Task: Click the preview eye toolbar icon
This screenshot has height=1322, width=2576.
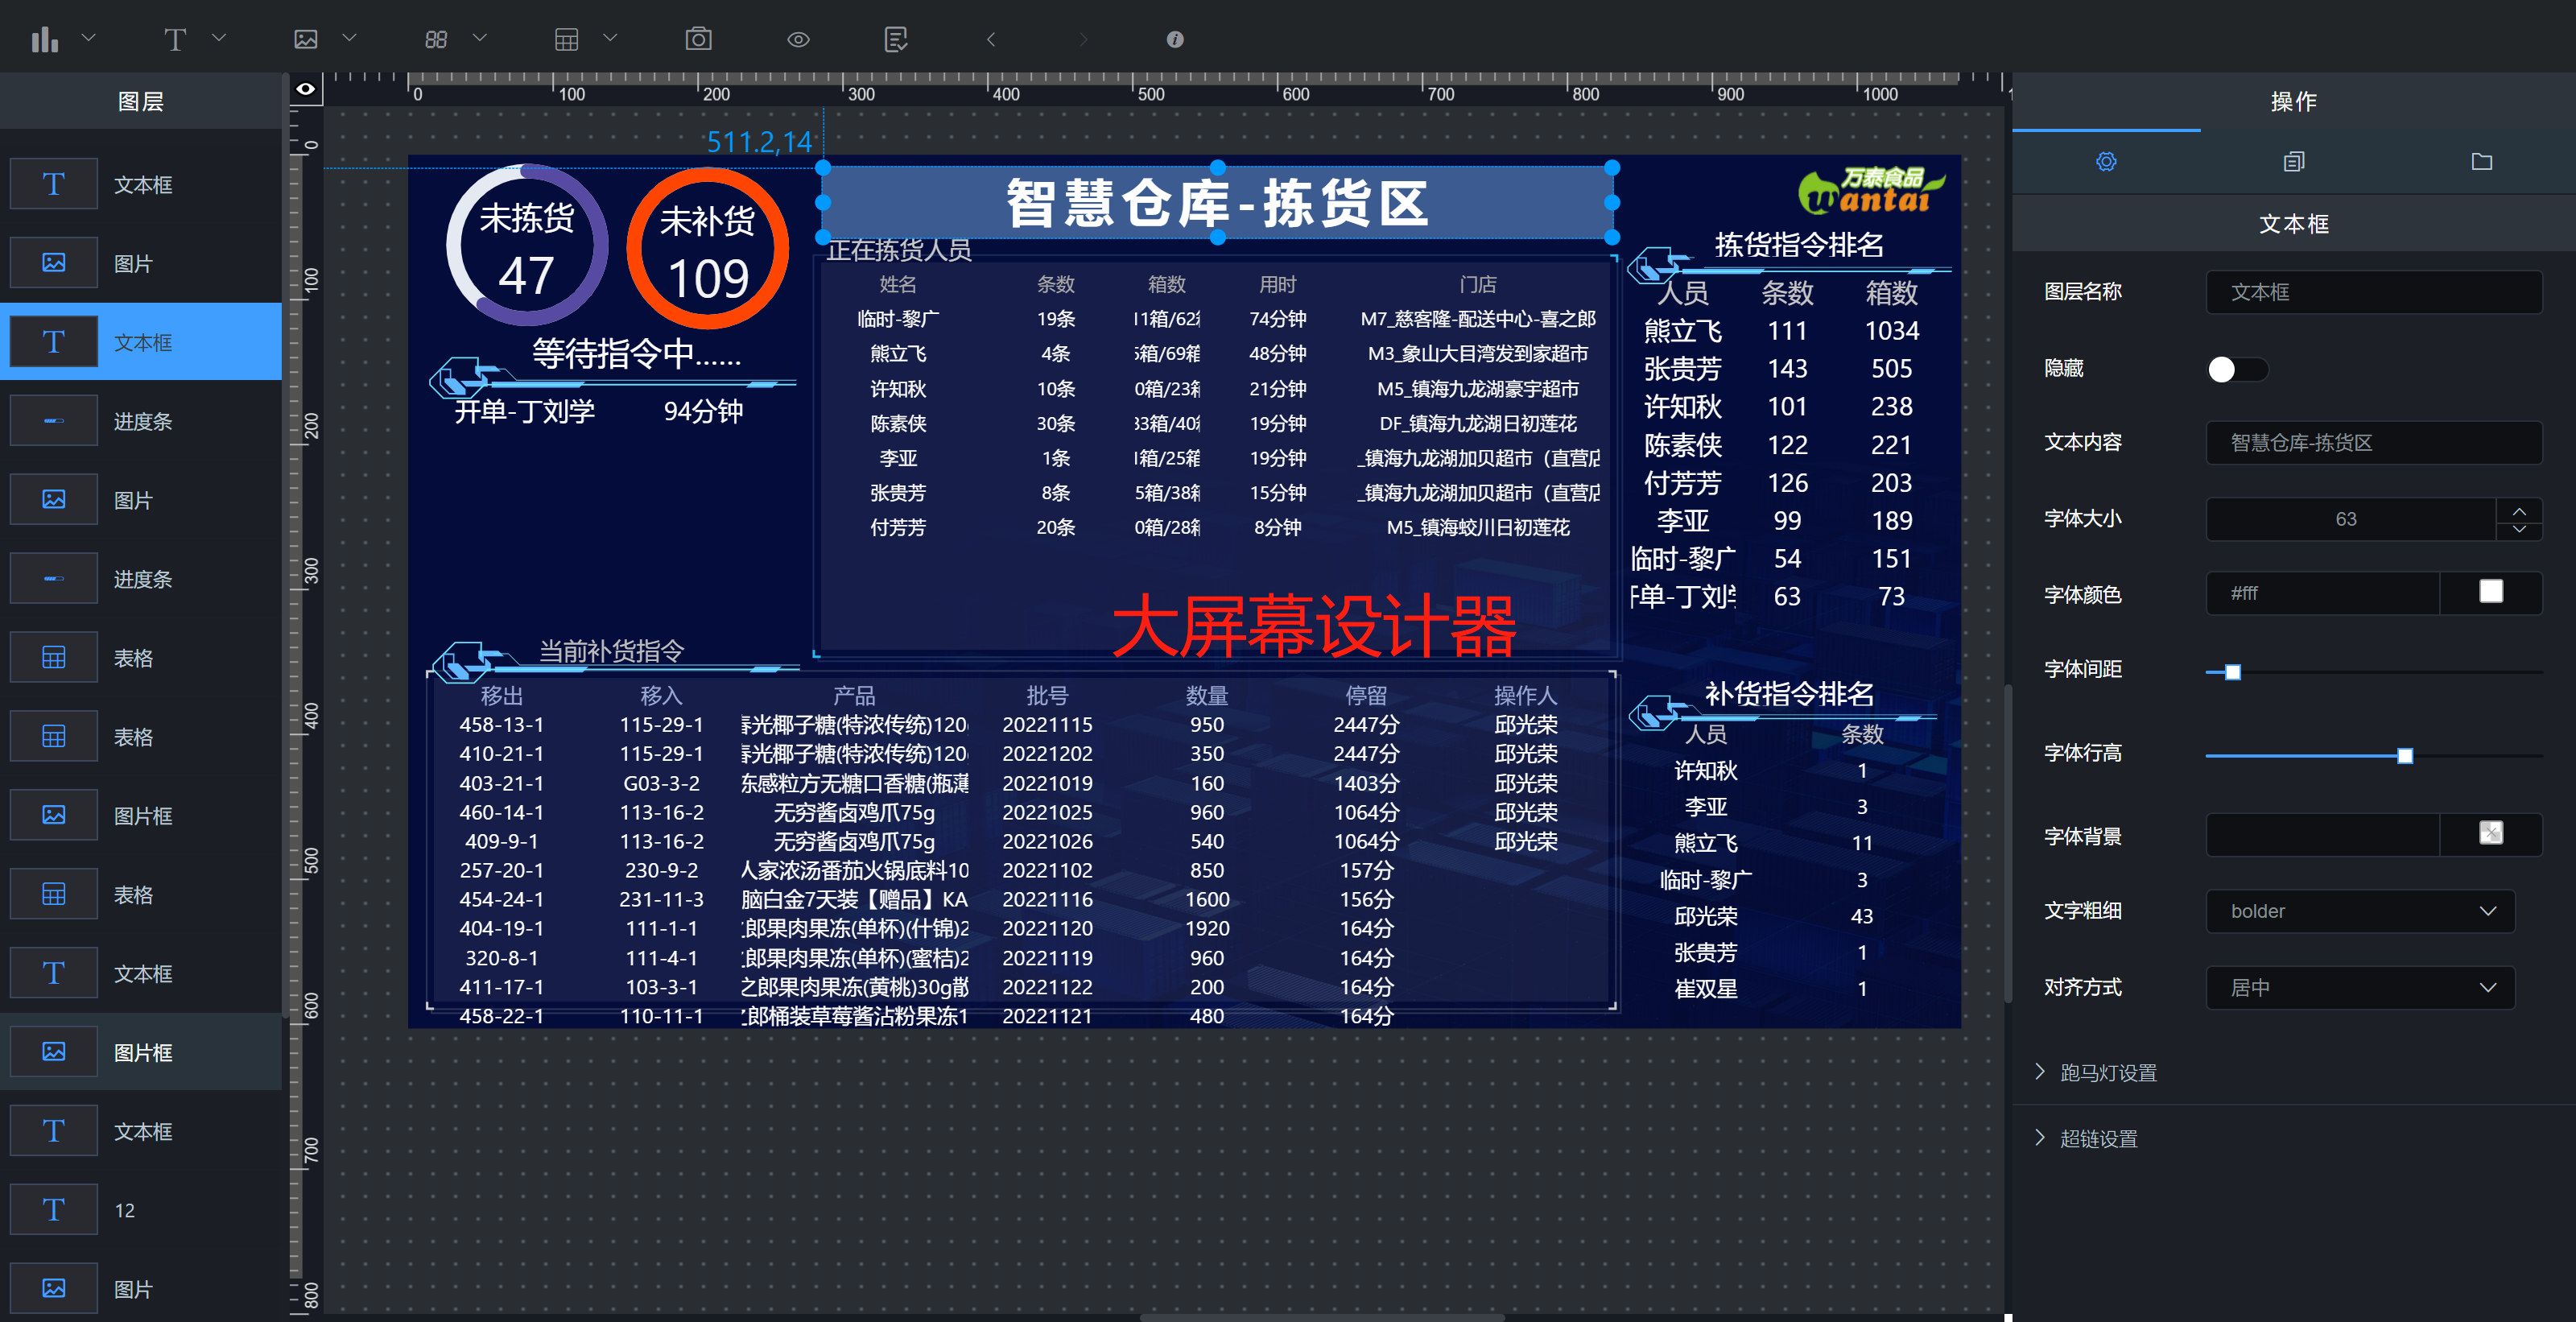Action: (798, 39)
